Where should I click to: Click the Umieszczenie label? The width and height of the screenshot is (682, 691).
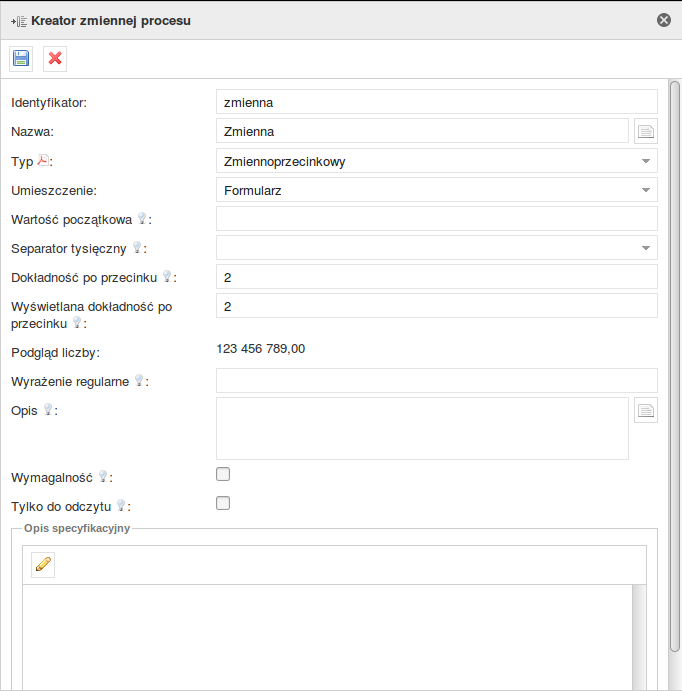54,191
